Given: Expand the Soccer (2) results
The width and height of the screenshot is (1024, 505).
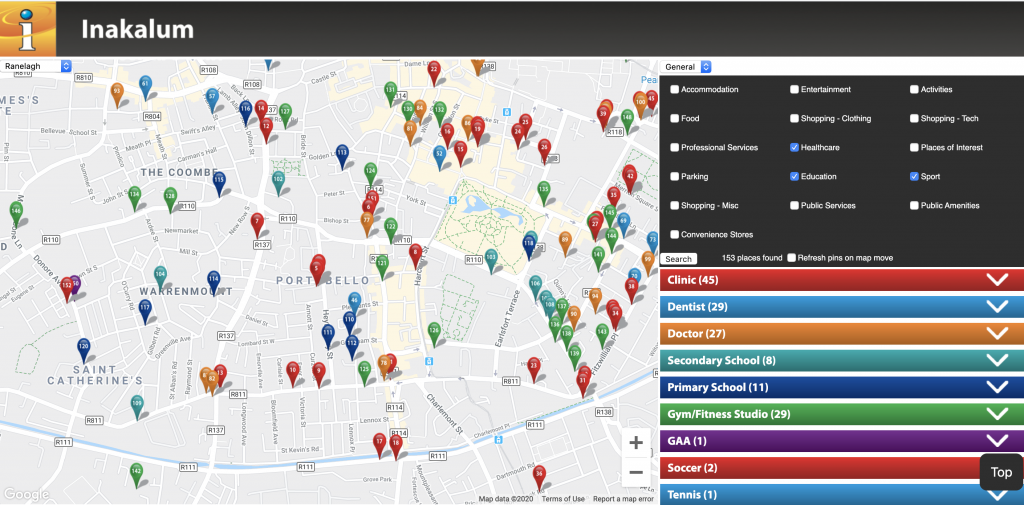Looking at the screenshot, I should 842,467.
